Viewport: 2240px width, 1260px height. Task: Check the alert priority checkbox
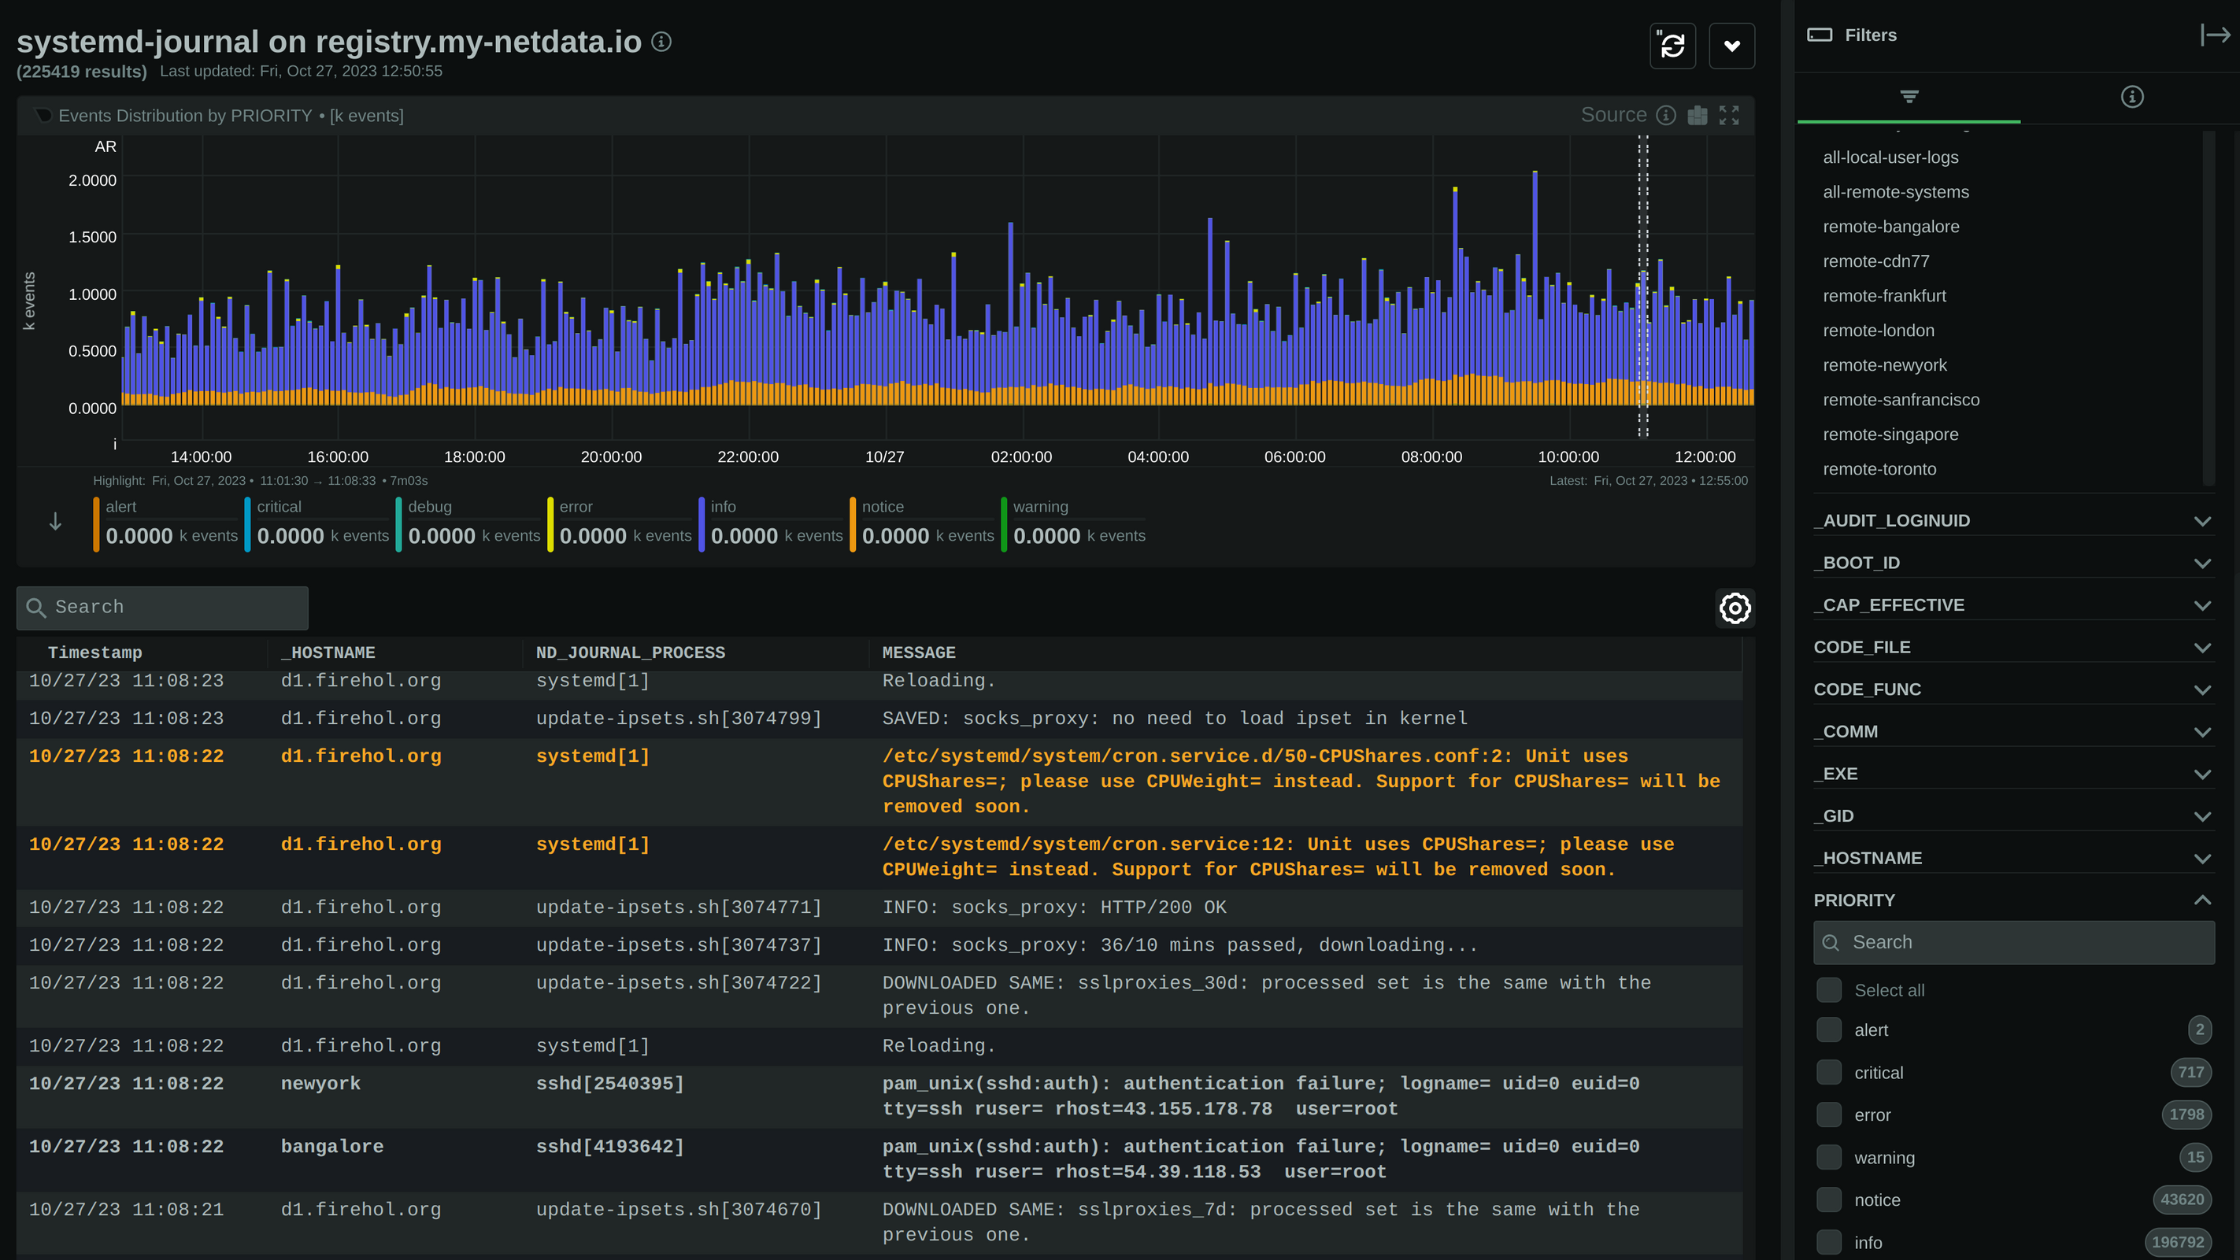1829,1030
